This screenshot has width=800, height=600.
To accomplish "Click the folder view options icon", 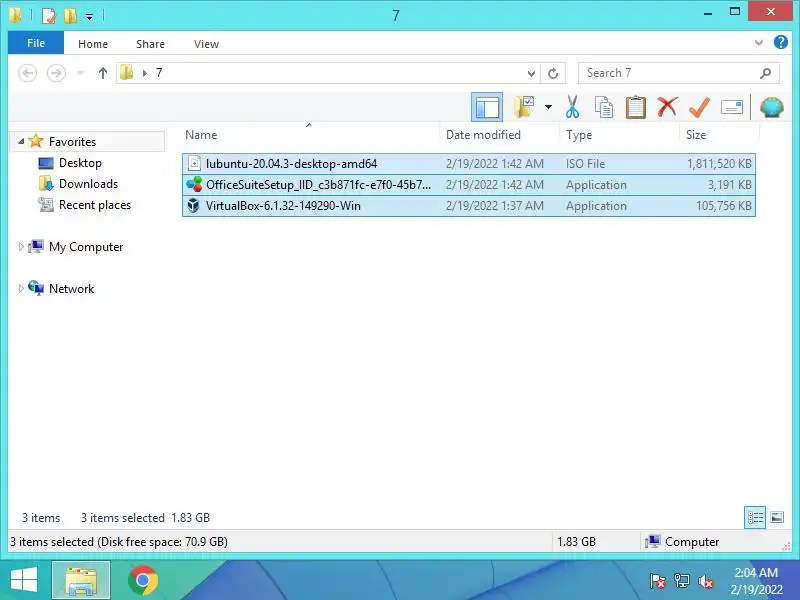I will [x=524, y=107].
